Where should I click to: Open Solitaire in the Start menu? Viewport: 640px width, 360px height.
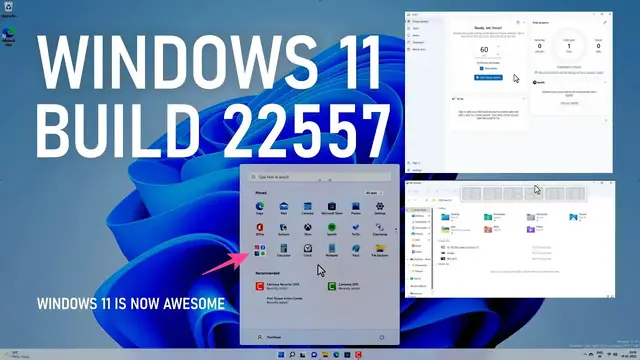pos(283,229)
